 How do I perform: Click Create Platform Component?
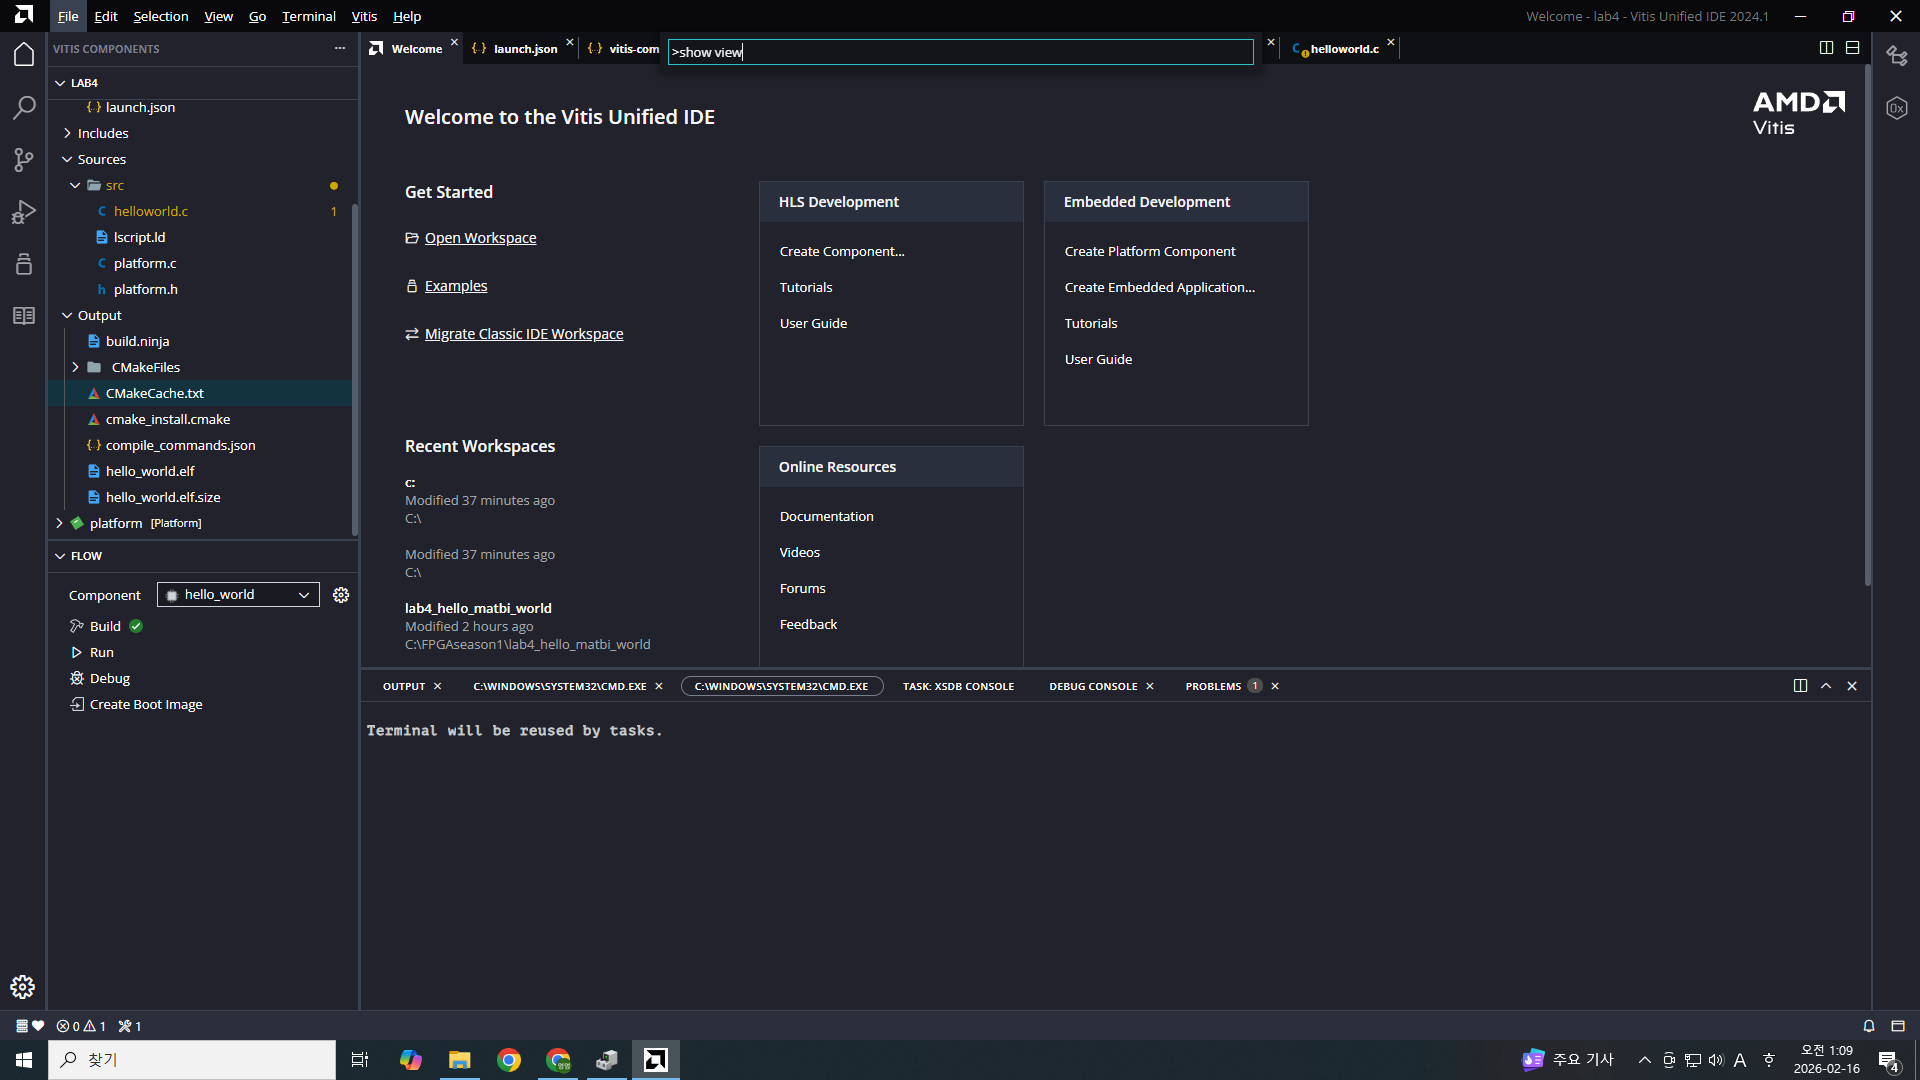tap(1150, 251)
